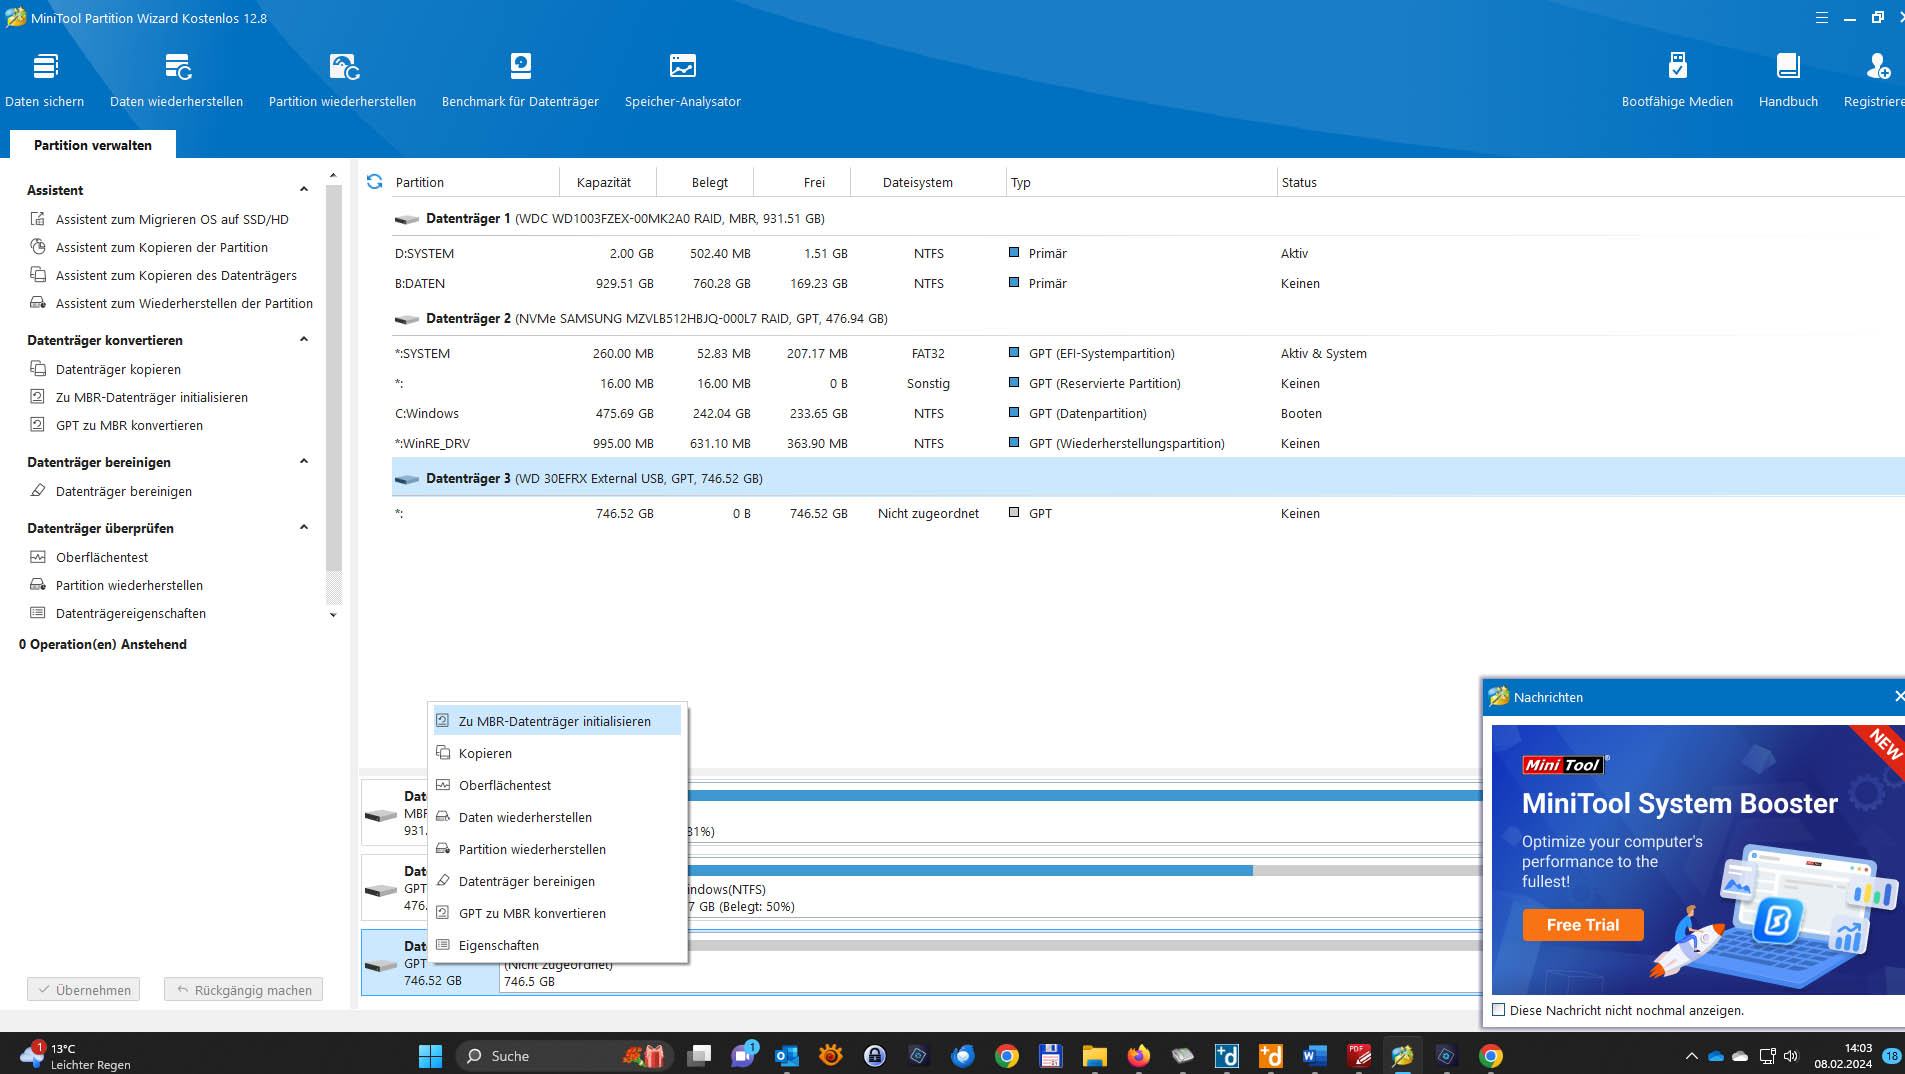
Task: Click Wiederherstellen der Partition assistant icon
Action: coord(38,303)
